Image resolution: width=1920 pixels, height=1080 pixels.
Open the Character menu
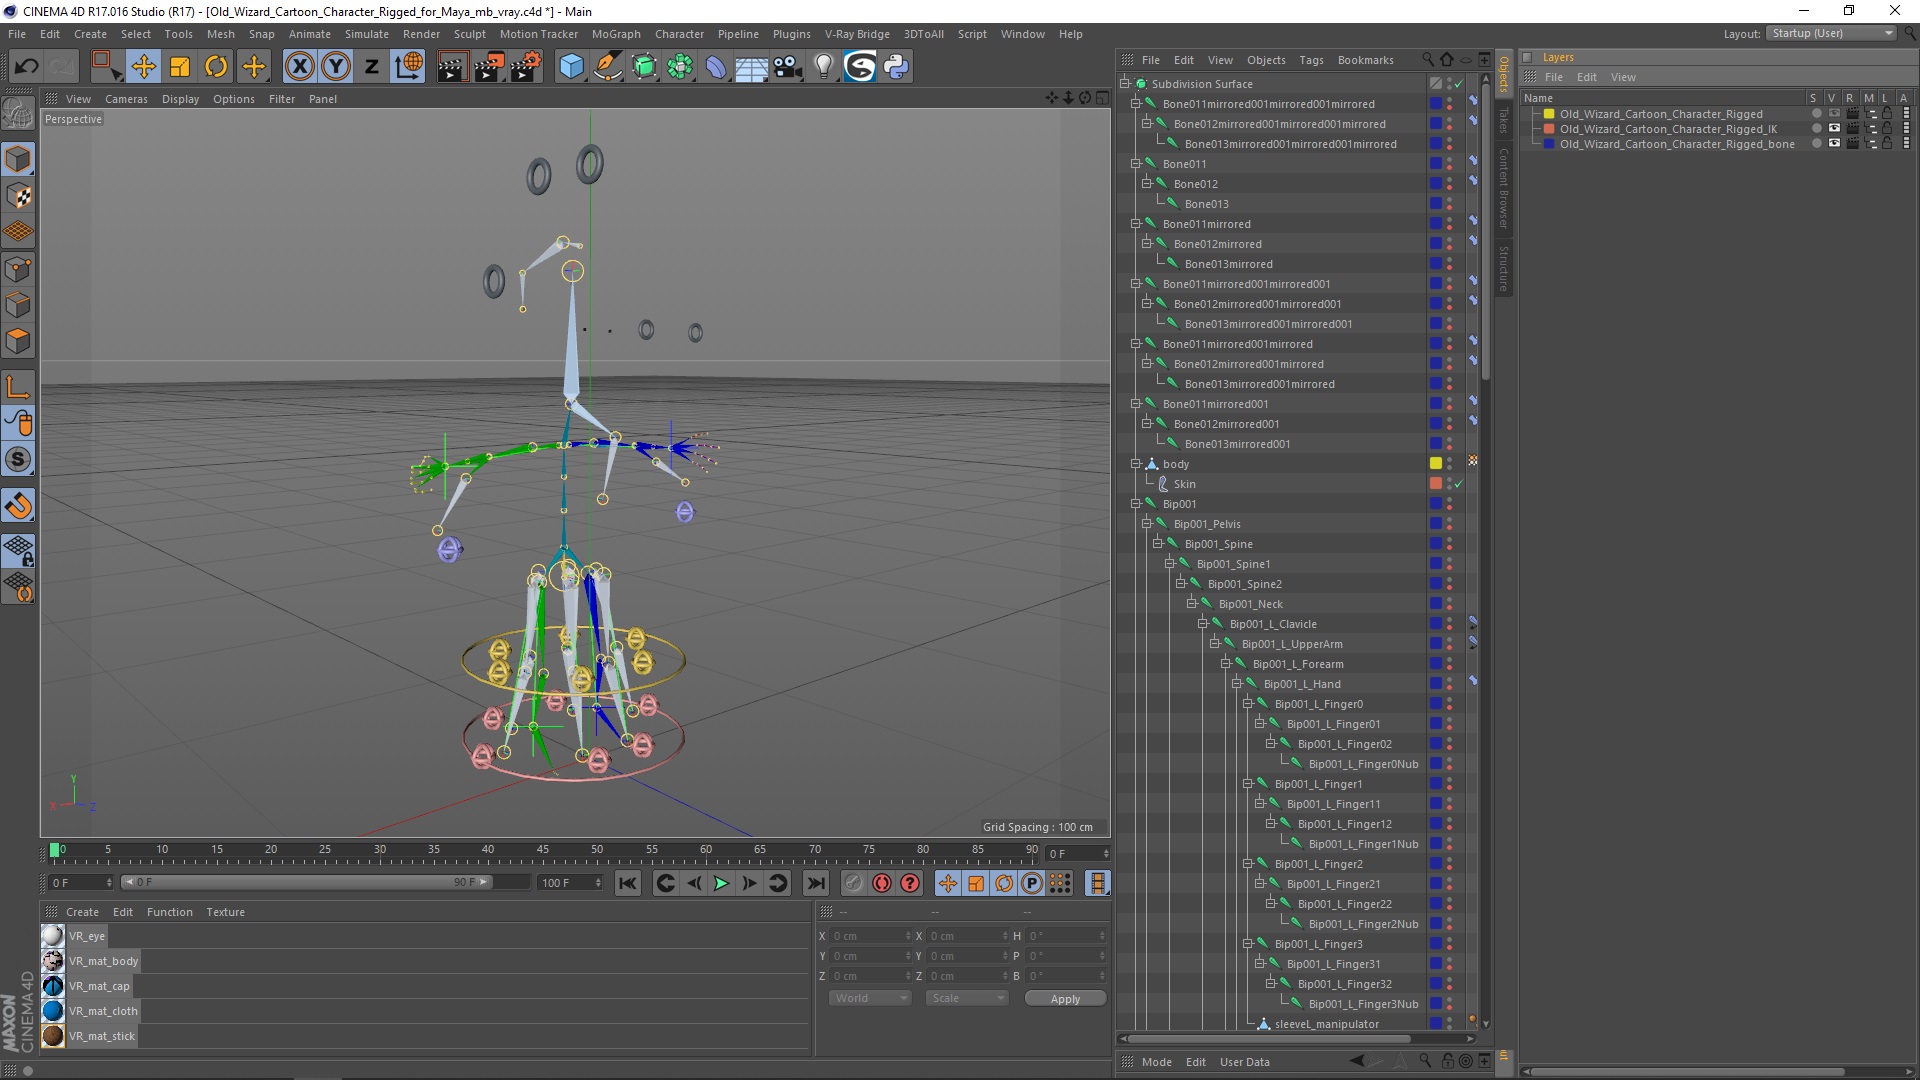click(x=679, y=34)
